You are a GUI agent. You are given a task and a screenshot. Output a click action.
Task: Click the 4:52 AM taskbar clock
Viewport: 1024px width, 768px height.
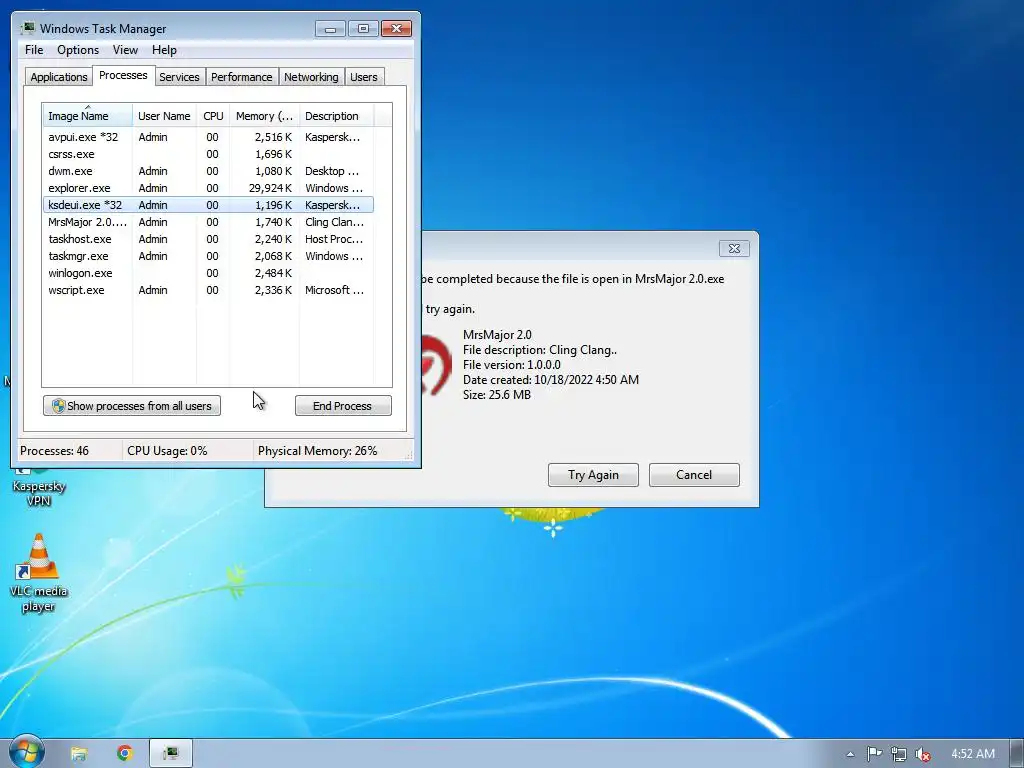(973, 754)
